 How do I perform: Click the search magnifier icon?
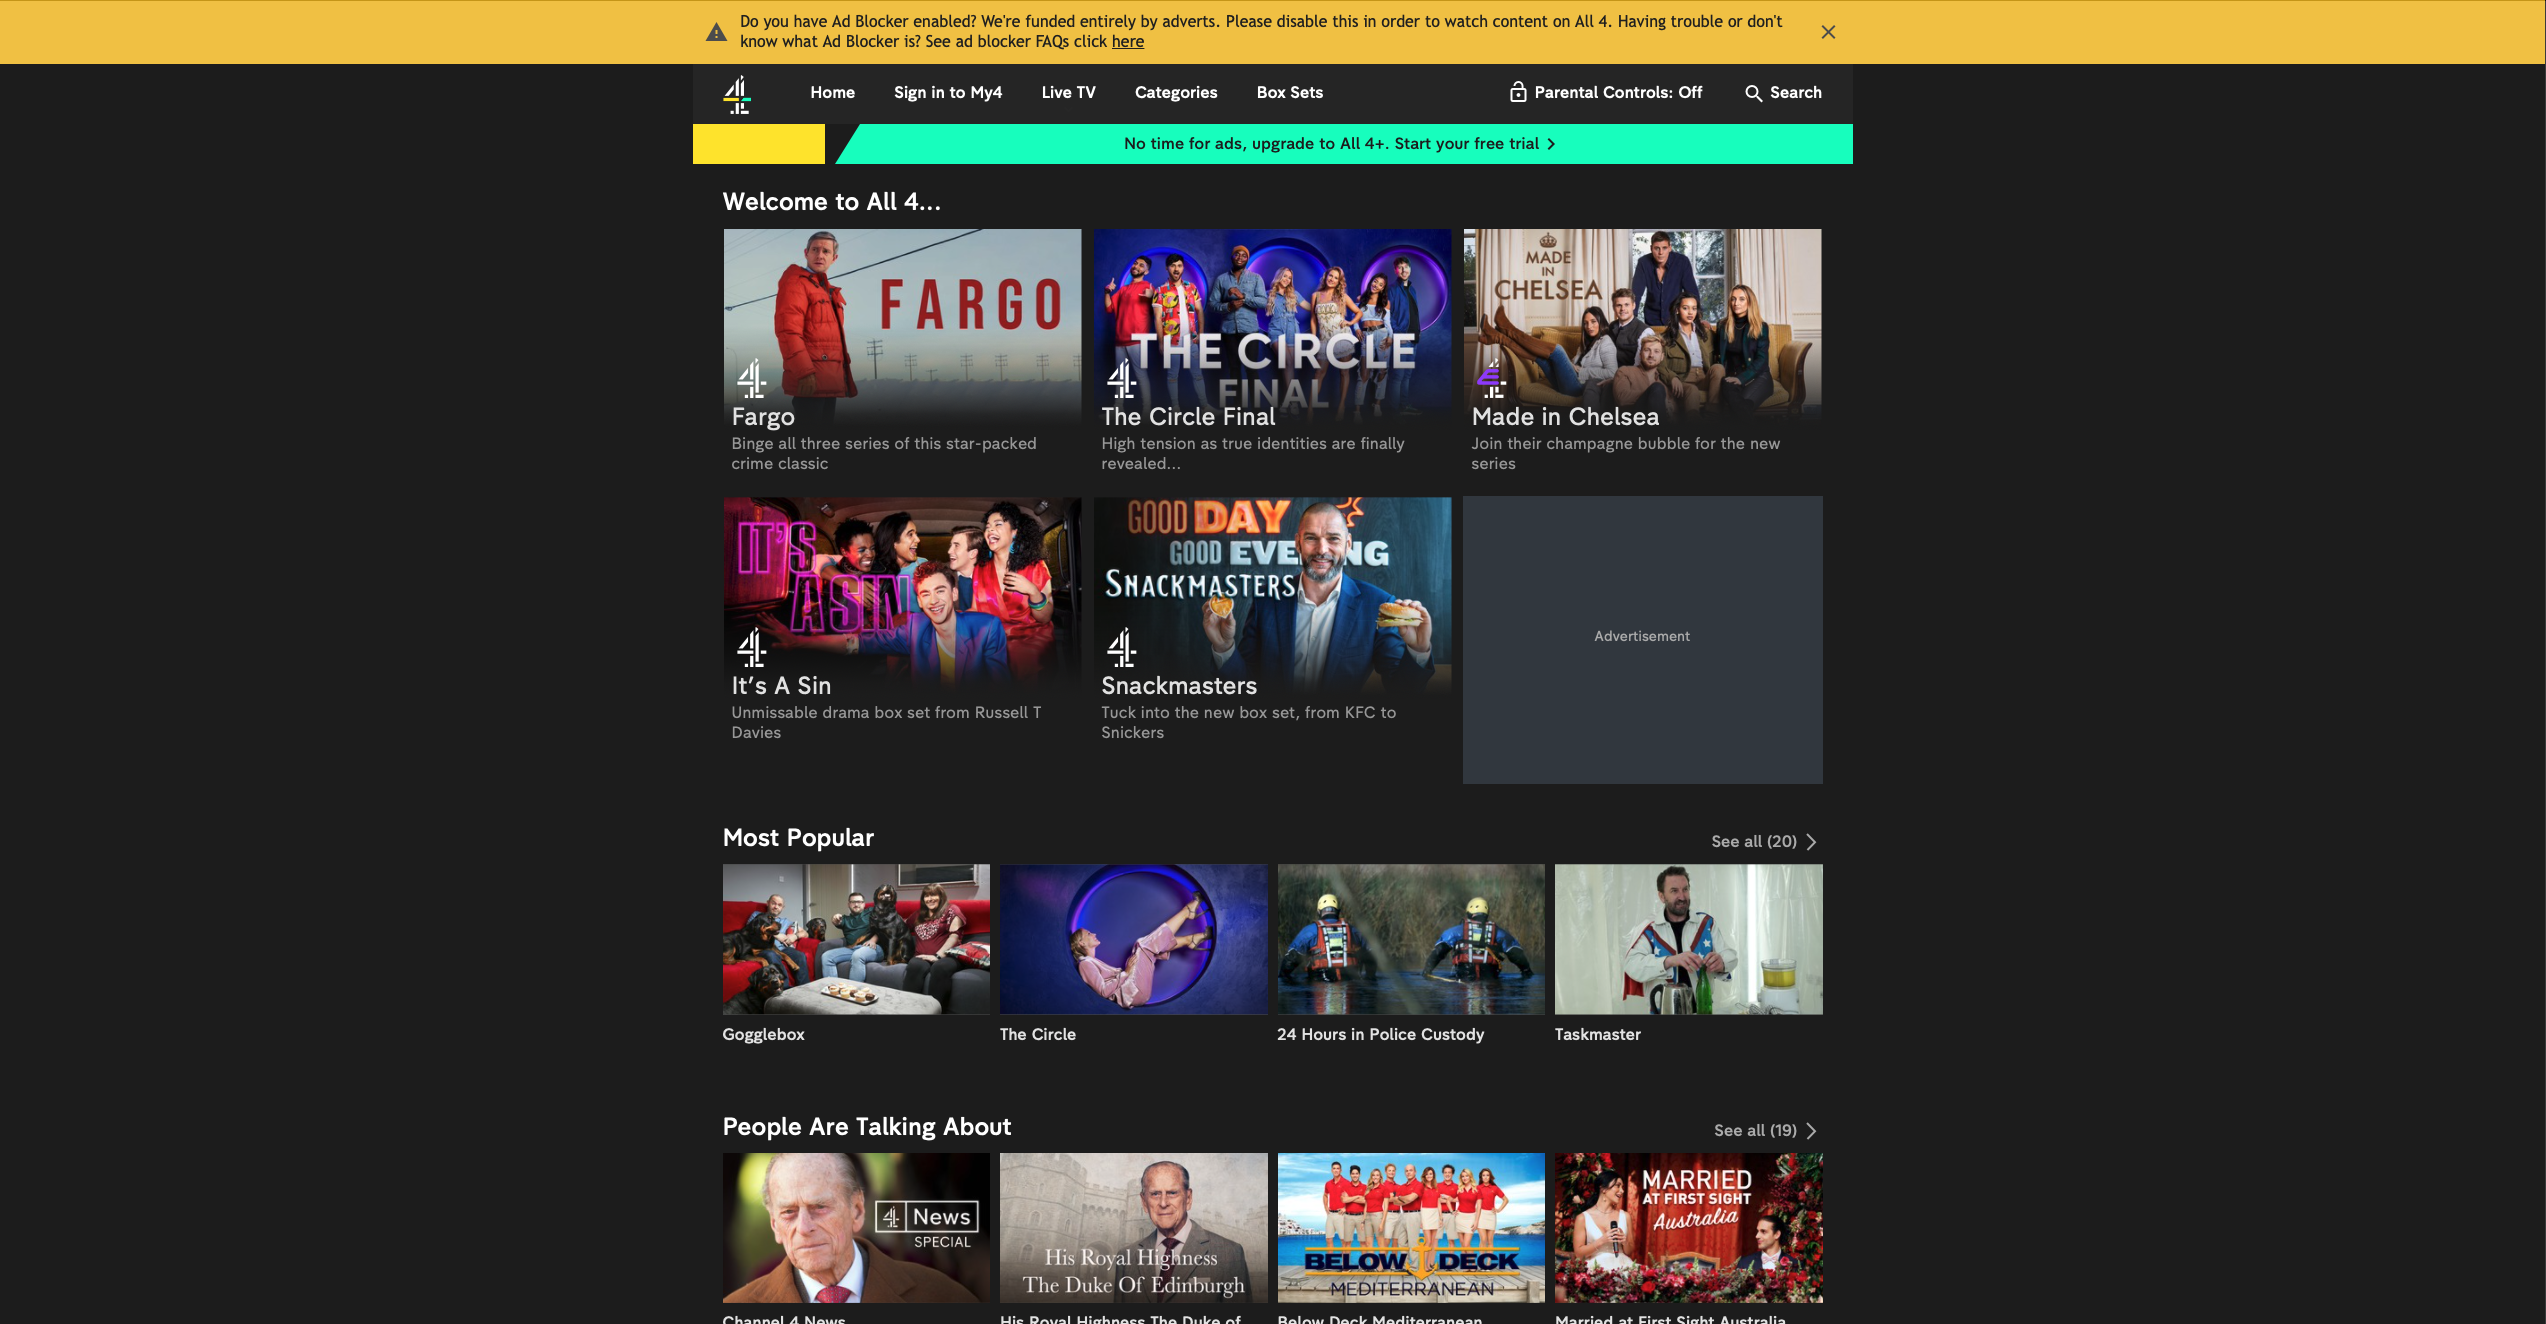pyautogui.click(x=1753, y=93)
